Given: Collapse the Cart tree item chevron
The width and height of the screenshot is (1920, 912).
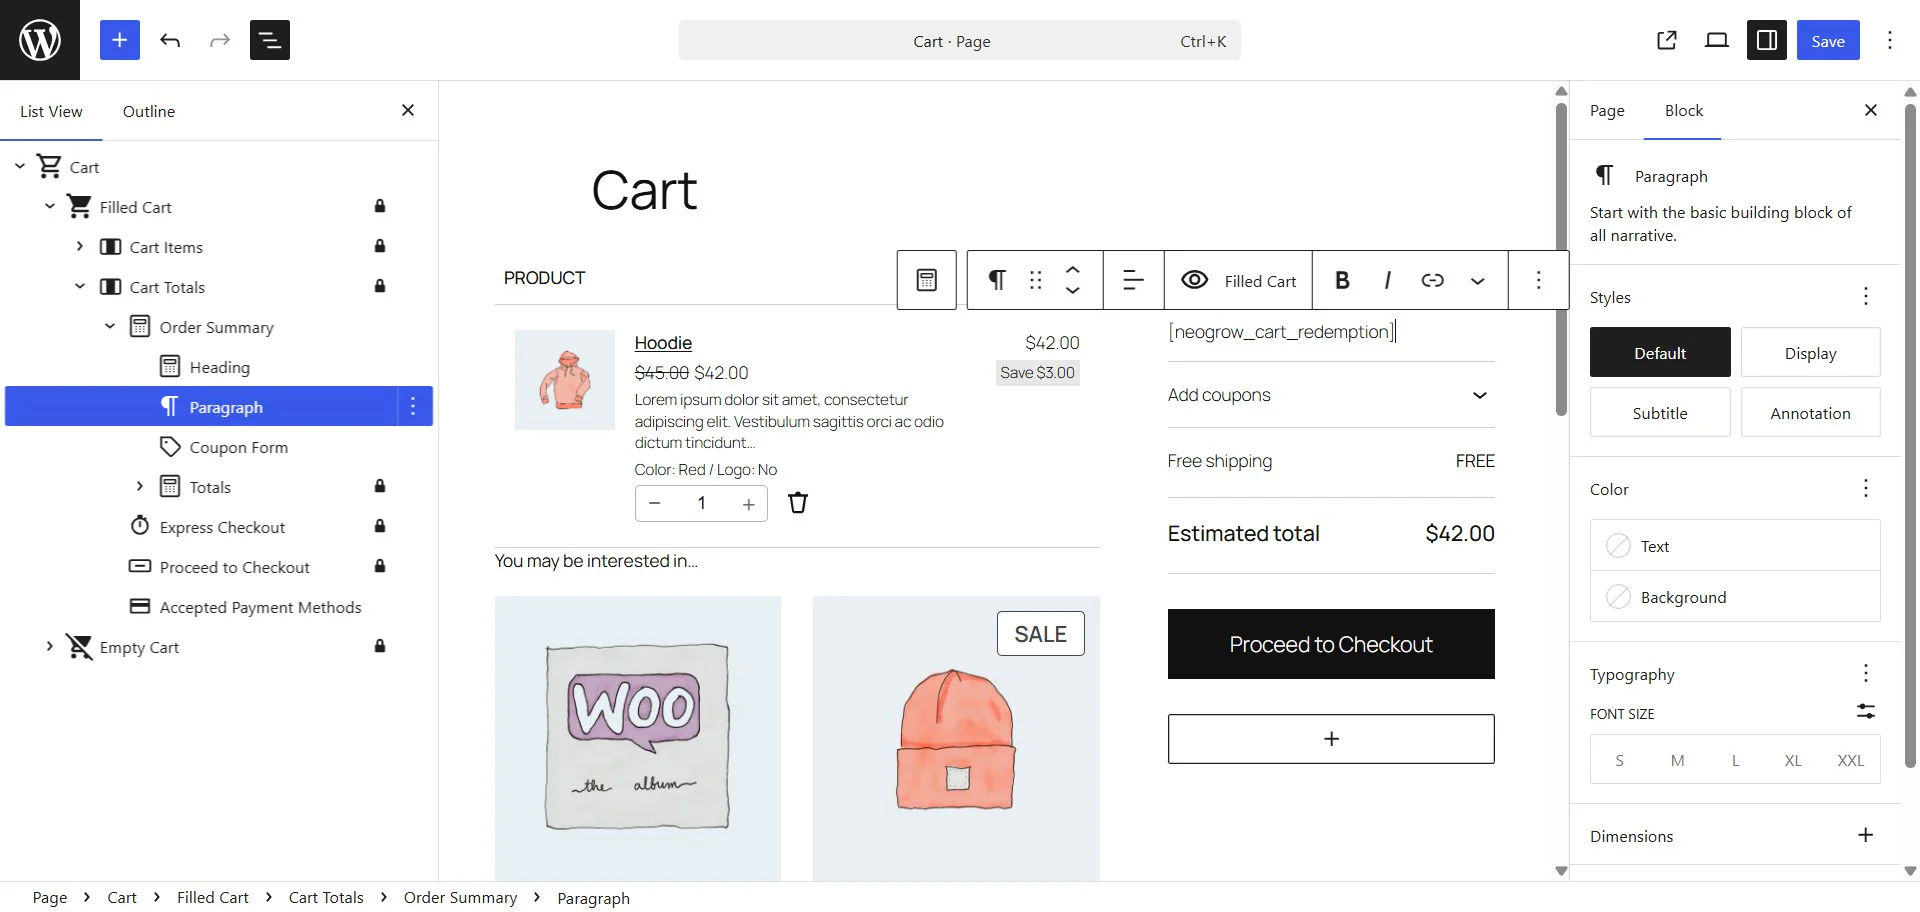Looking at the screenshot, I should point(20,166).
